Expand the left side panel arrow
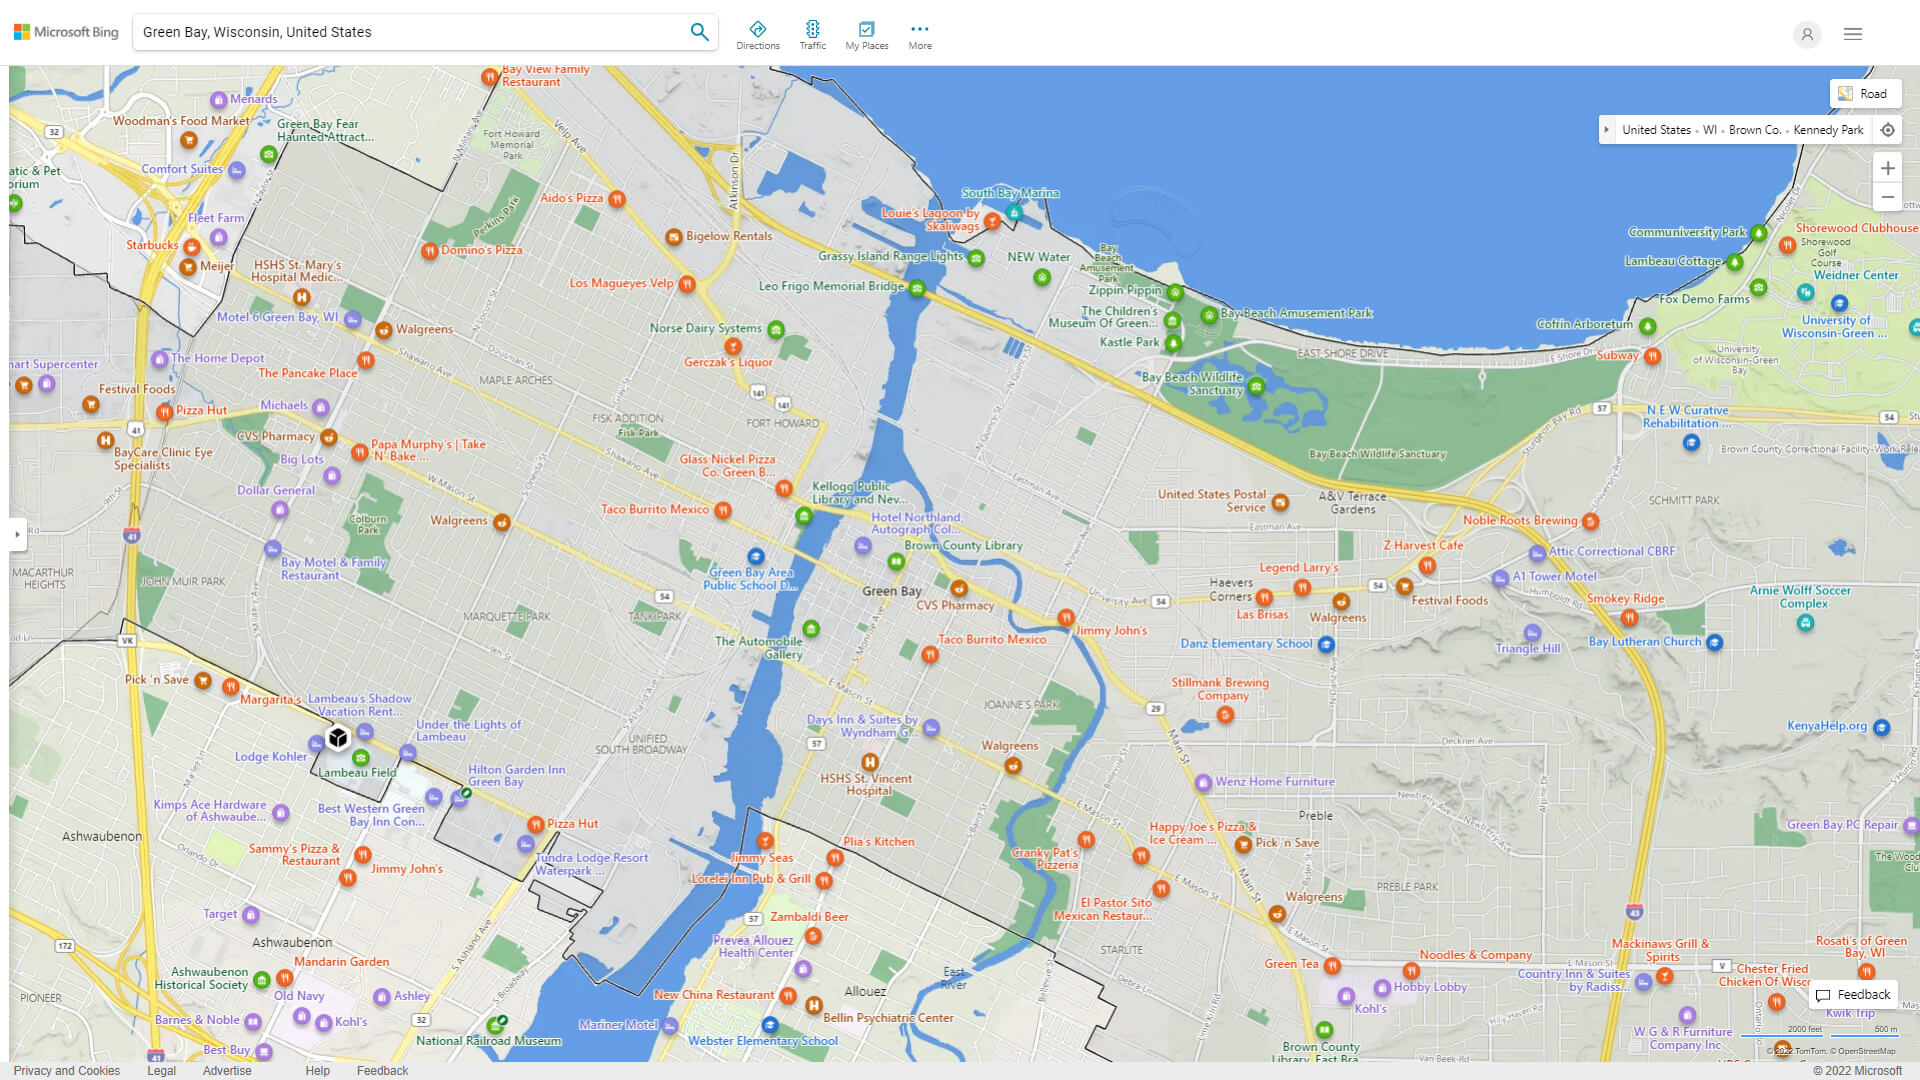The height and width of the screenshot is (1080, 1920). click(x=17, y=535)
